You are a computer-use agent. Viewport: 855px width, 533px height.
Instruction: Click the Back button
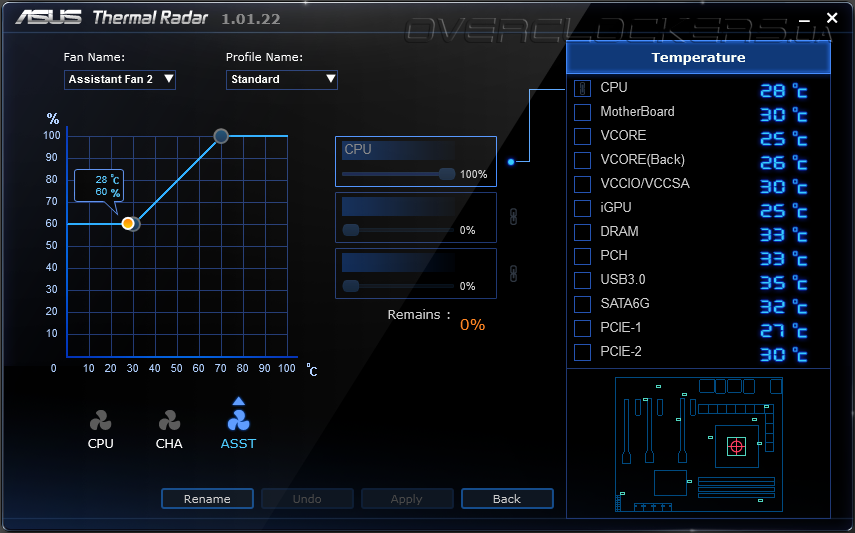[507, 499]
